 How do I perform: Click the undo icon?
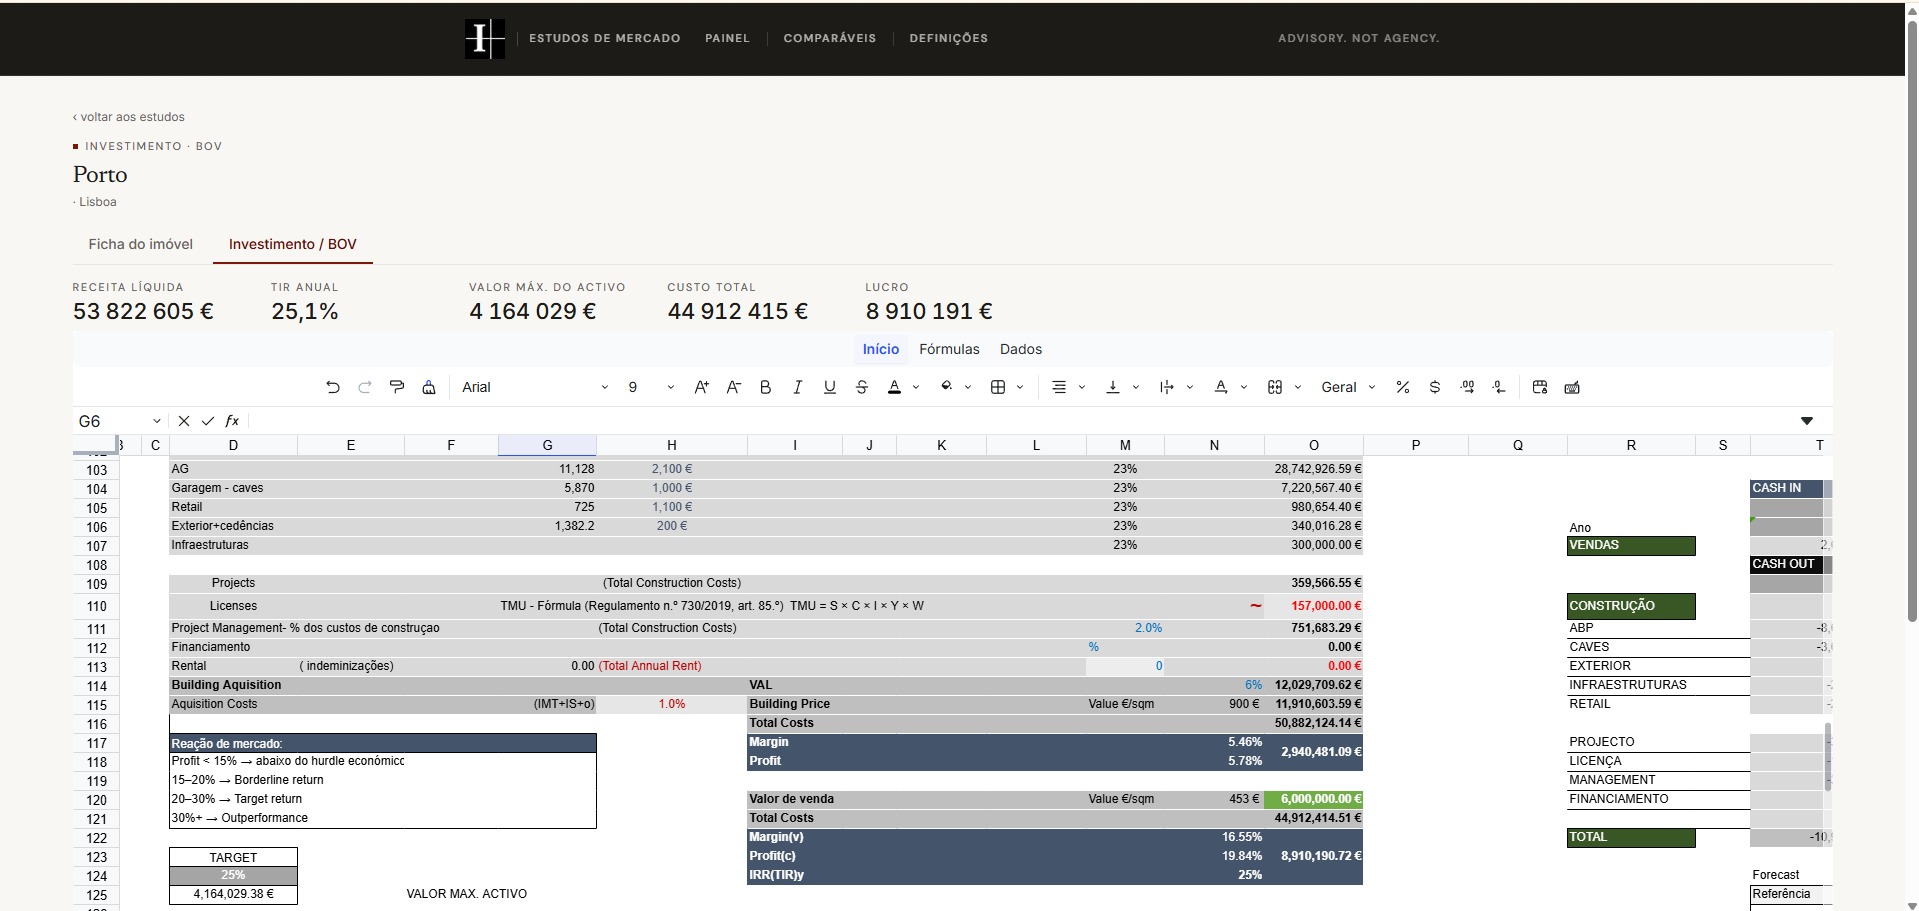point(333,387)
